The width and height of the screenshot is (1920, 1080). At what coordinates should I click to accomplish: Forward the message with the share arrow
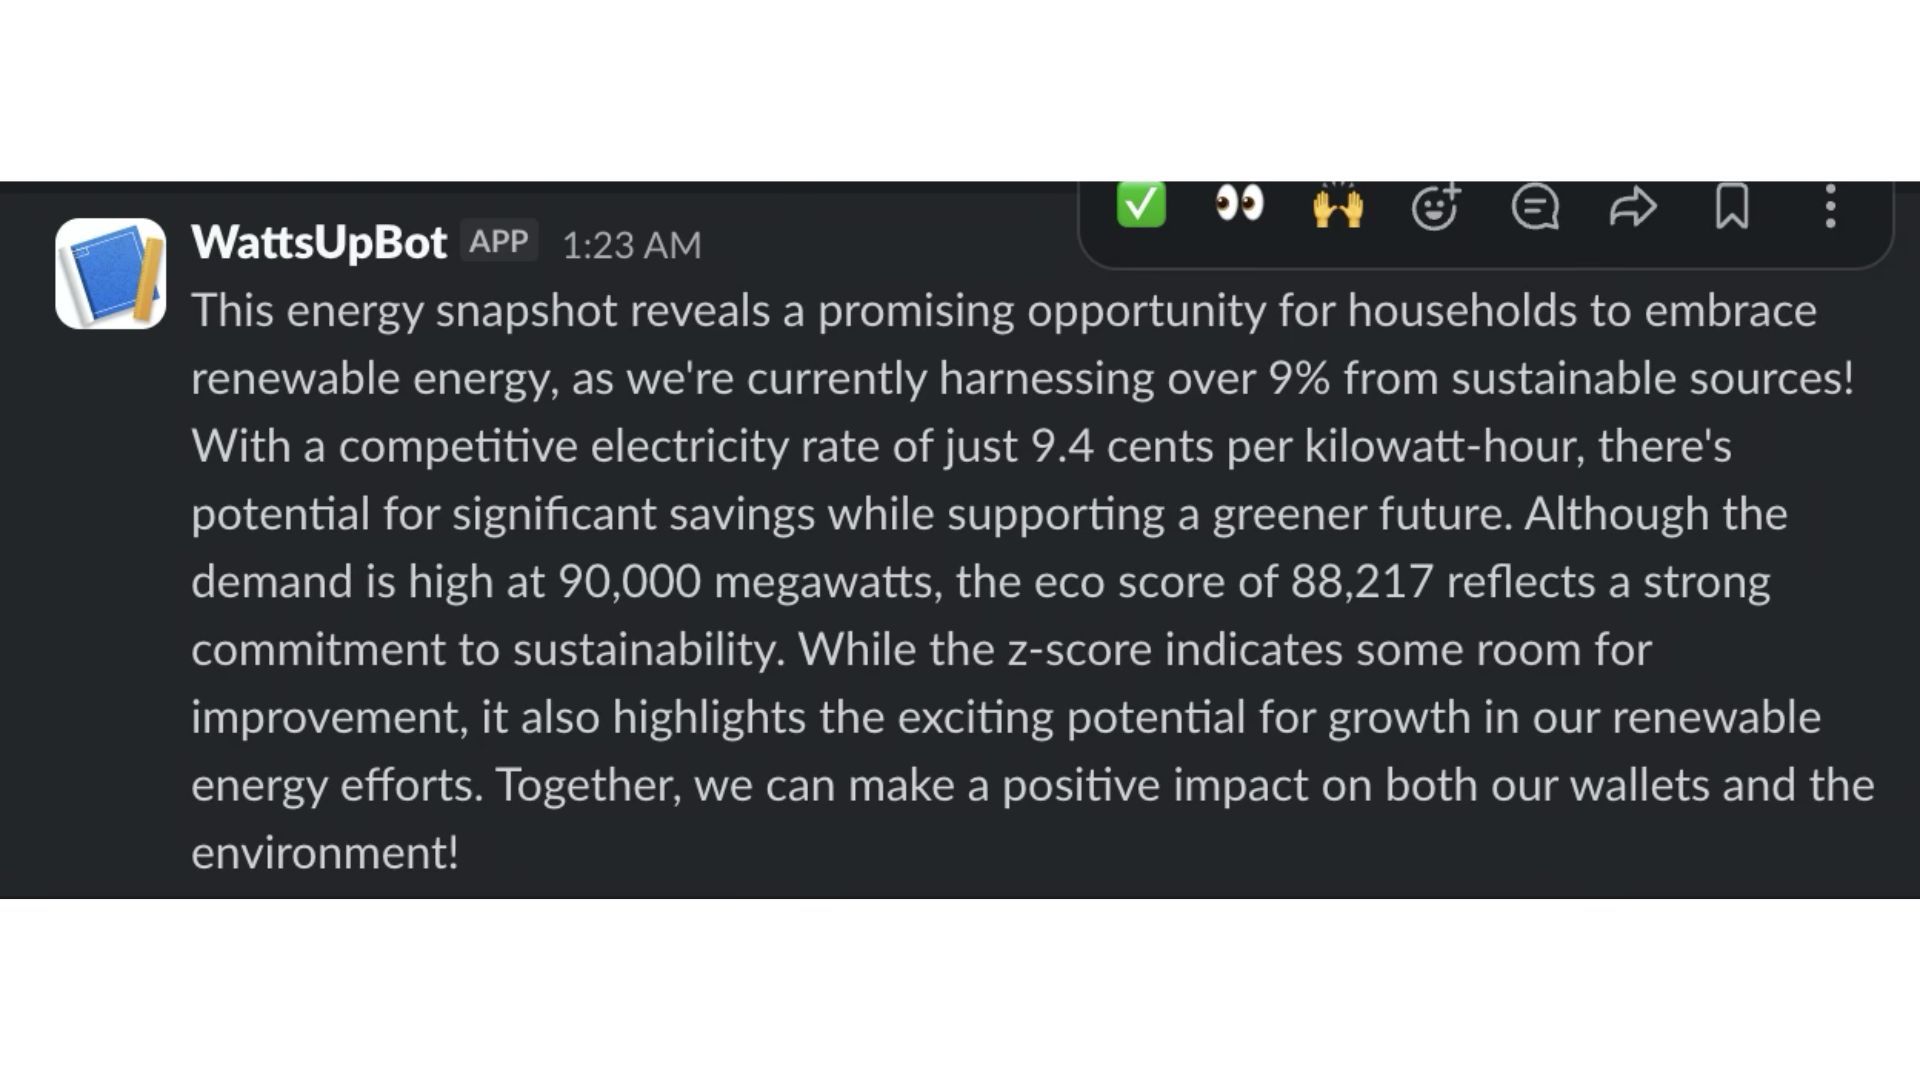click(1633, 207)
